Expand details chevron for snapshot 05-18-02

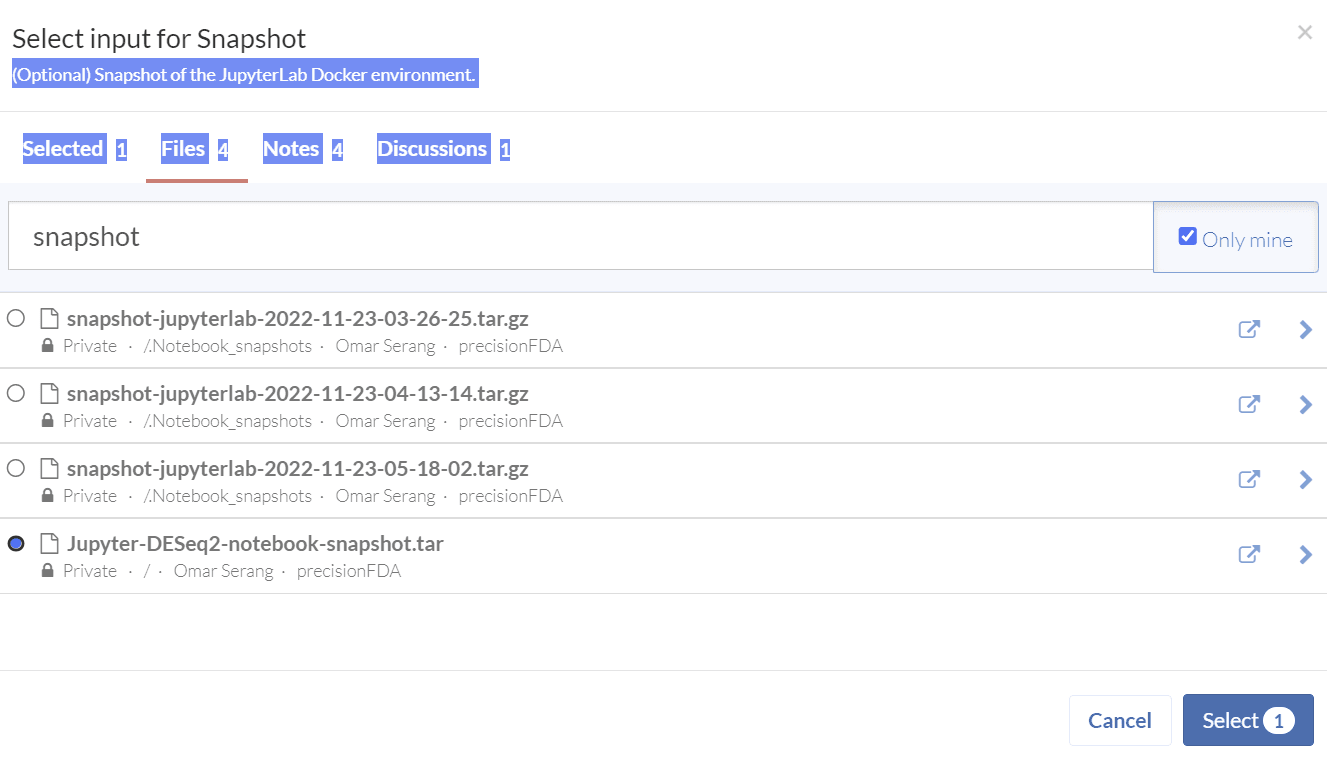tap(1305, 479)
